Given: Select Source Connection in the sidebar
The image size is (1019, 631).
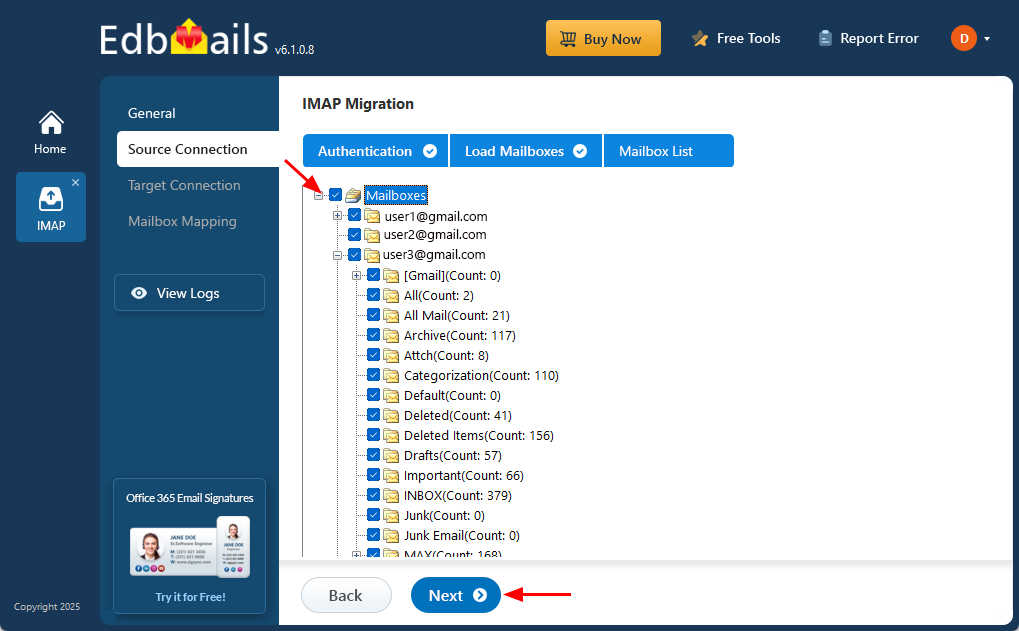Looking at the screenshot, I should [198, 149].
